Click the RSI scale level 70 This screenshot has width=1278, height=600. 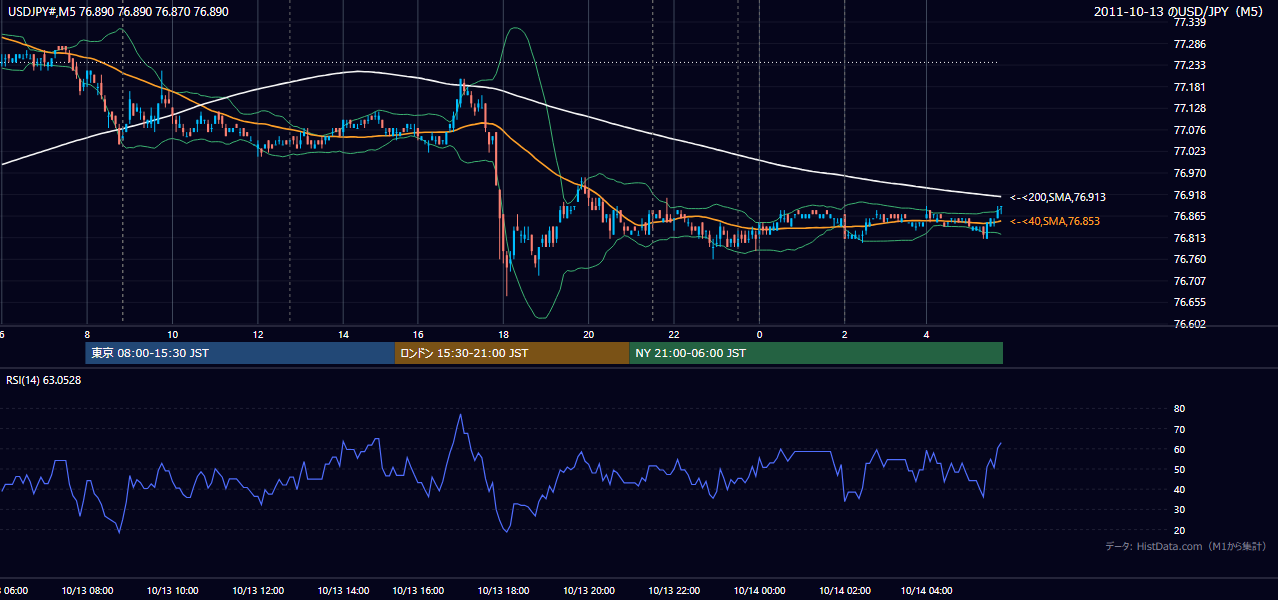click(x=1179, y=429)
